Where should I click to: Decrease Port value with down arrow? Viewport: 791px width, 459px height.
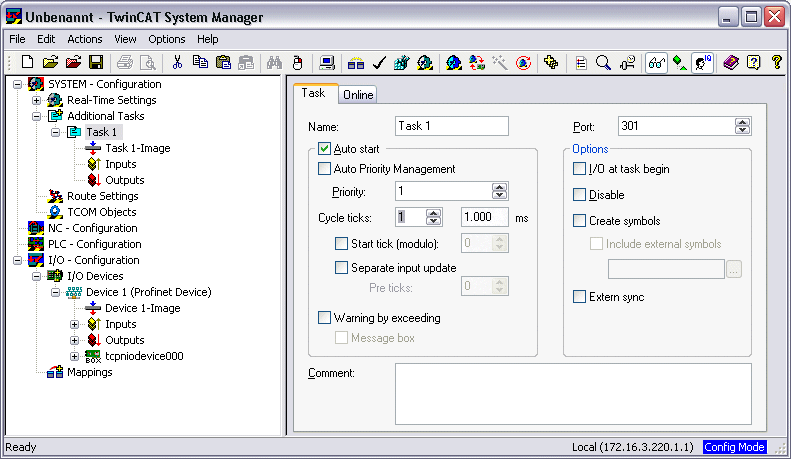[742, 130]
